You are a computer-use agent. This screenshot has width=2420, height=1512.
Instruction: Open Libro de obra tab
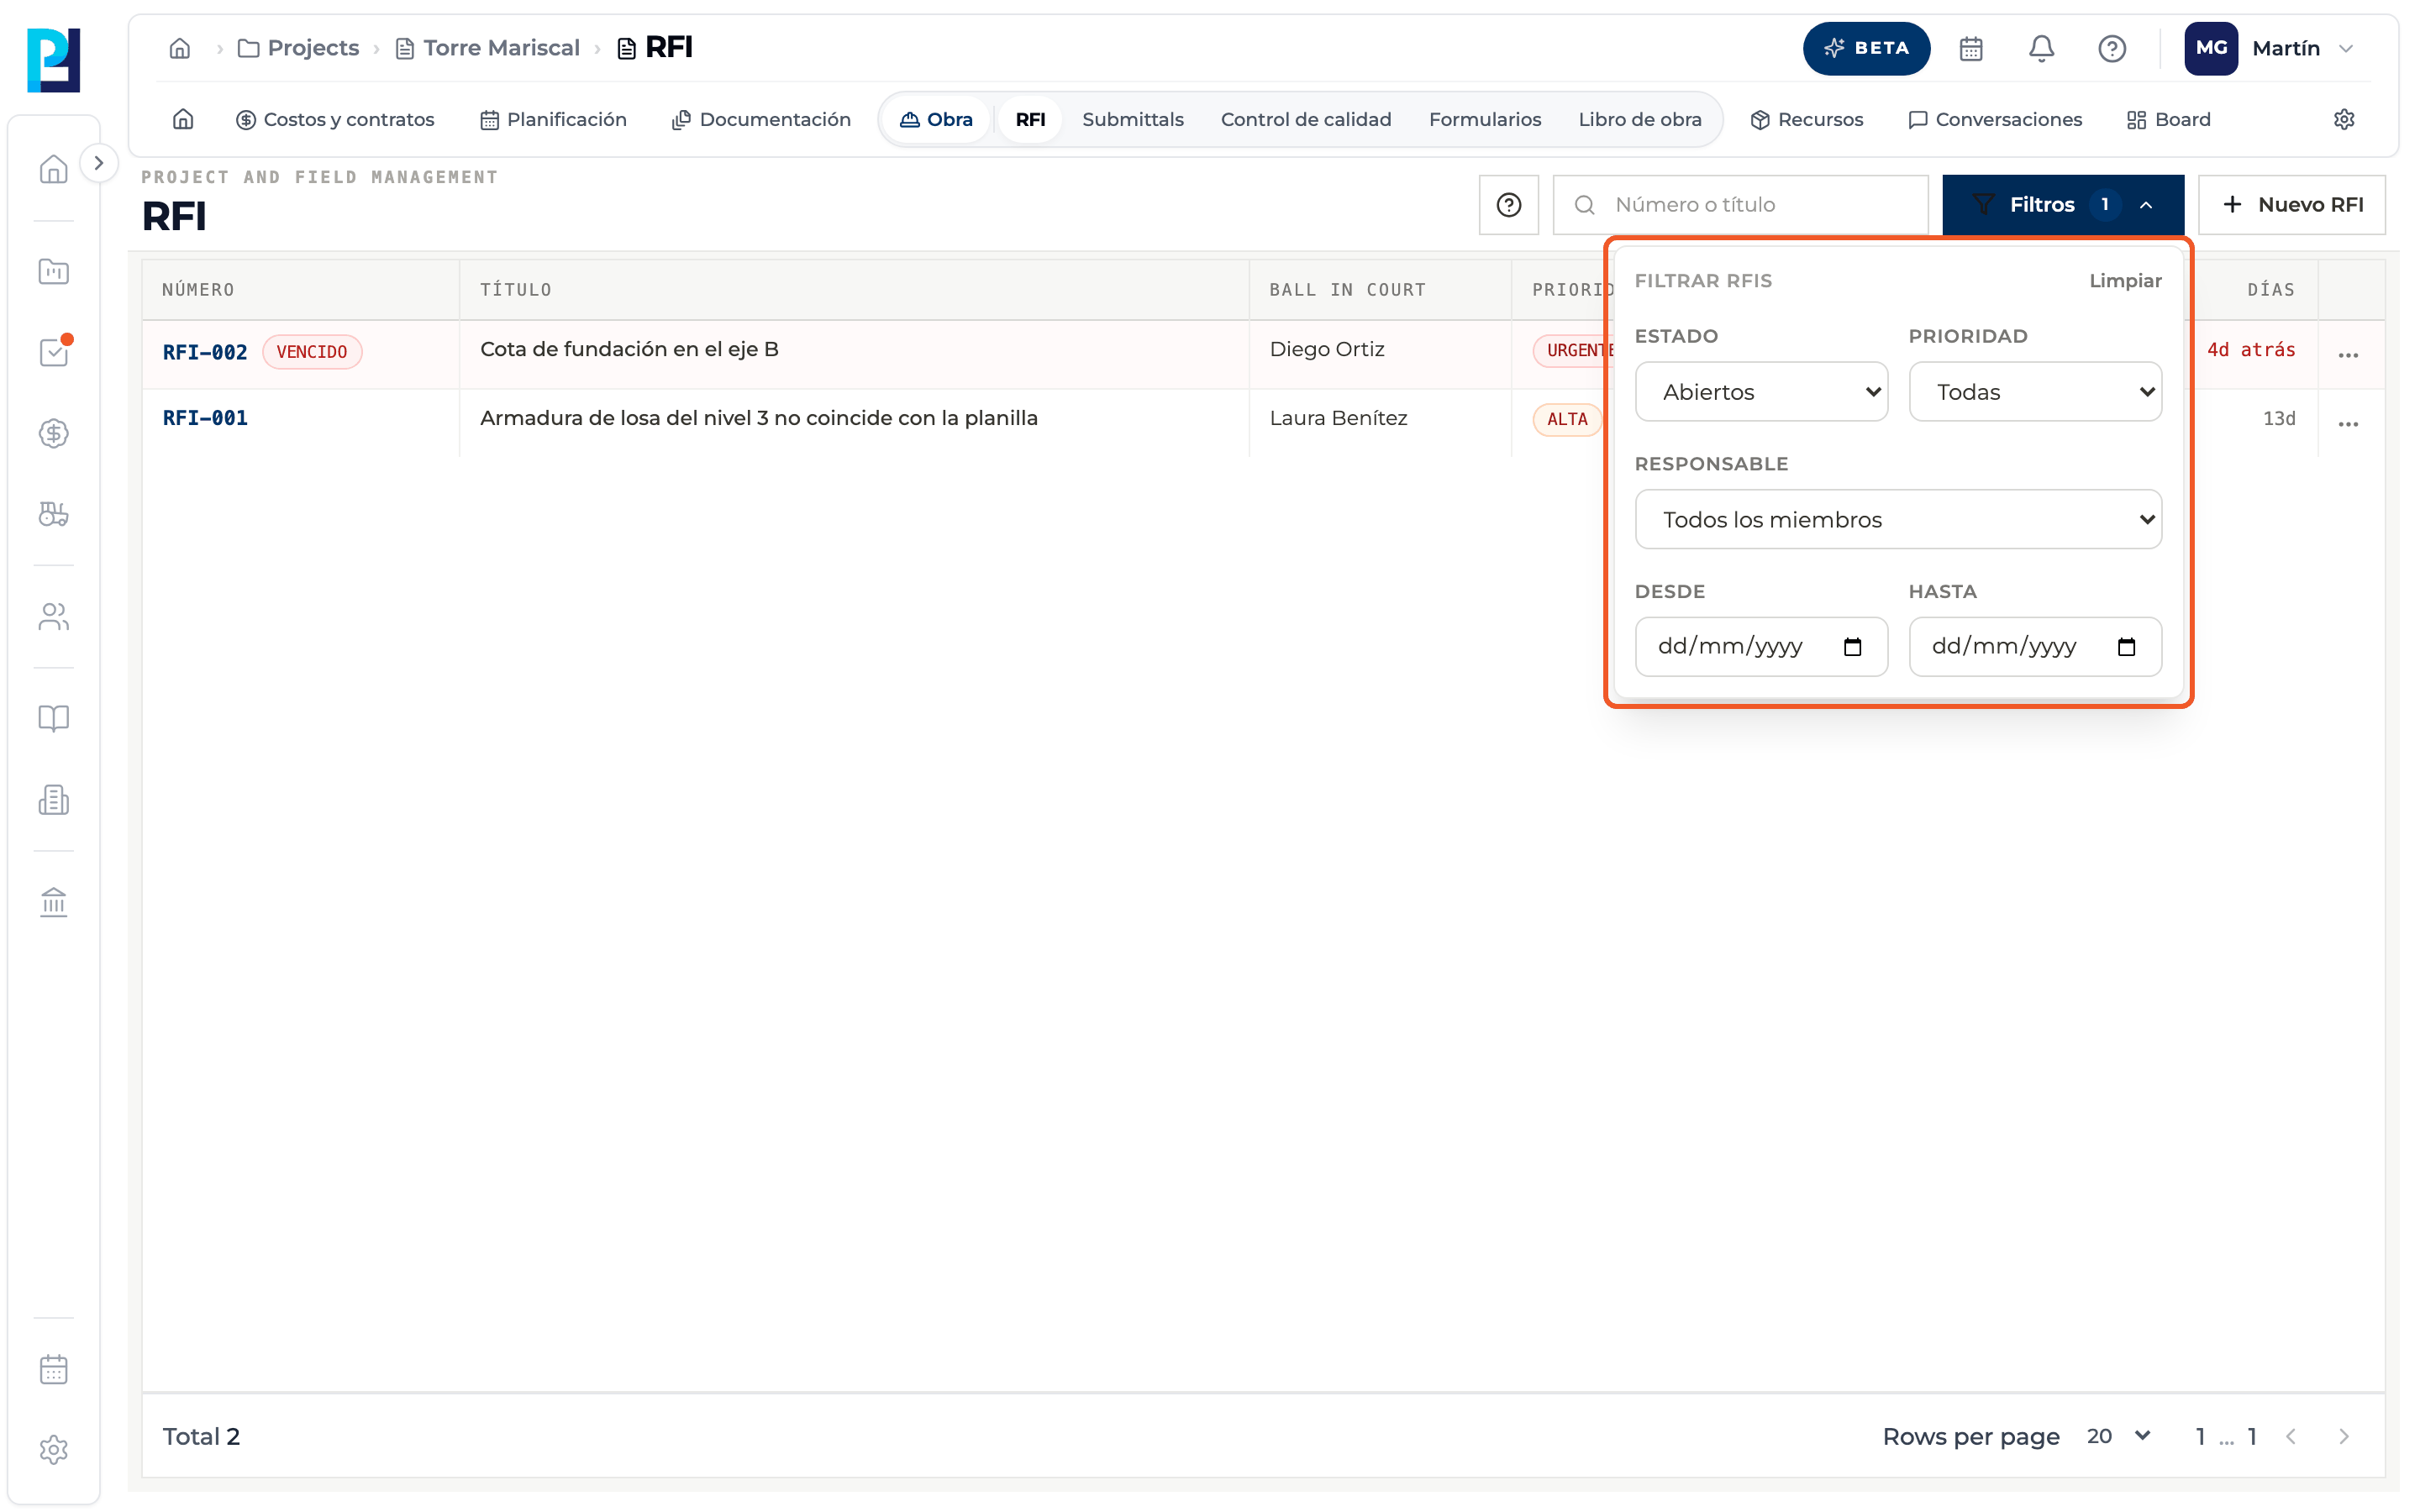pyautogui.click(x=1639, y=119)
